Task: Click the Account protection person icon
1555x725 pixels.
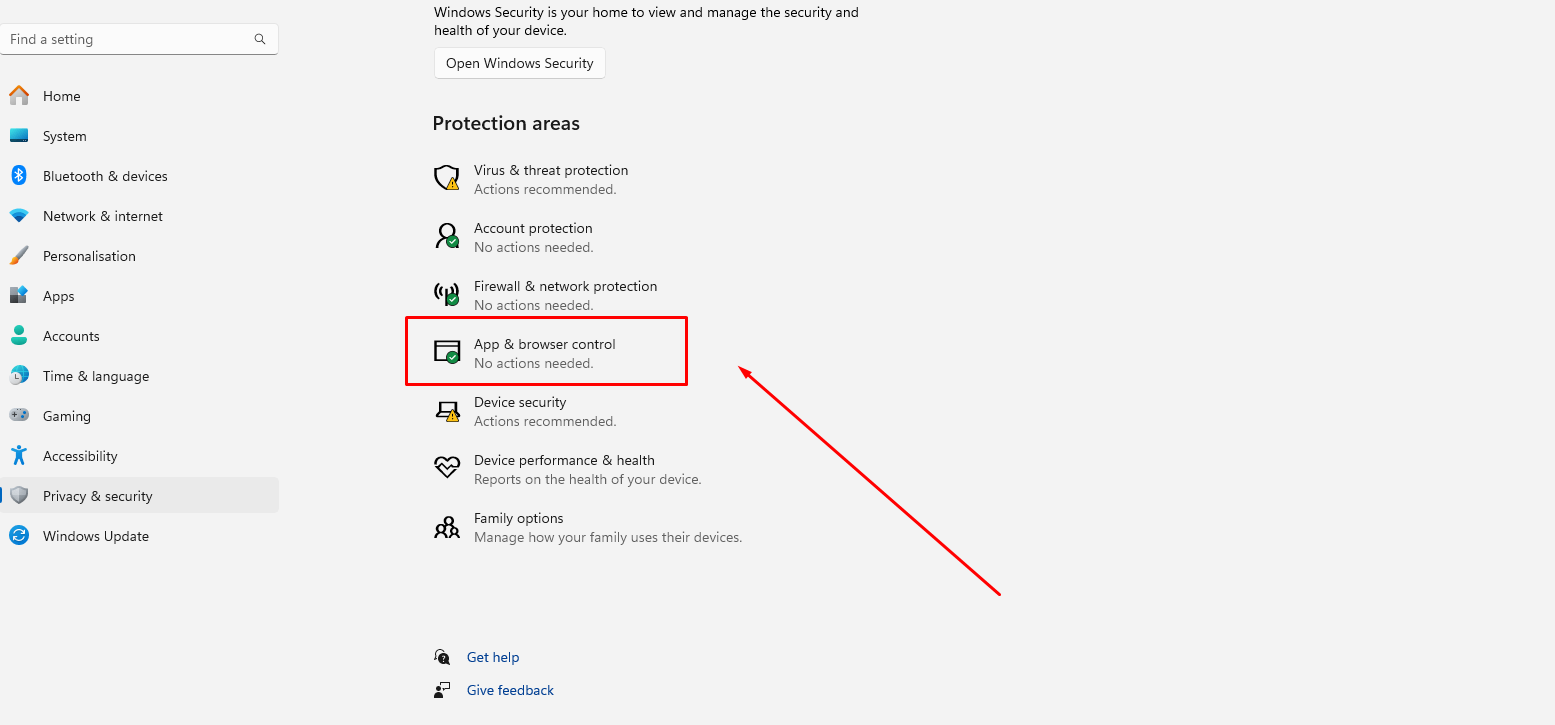Action: 446,236
